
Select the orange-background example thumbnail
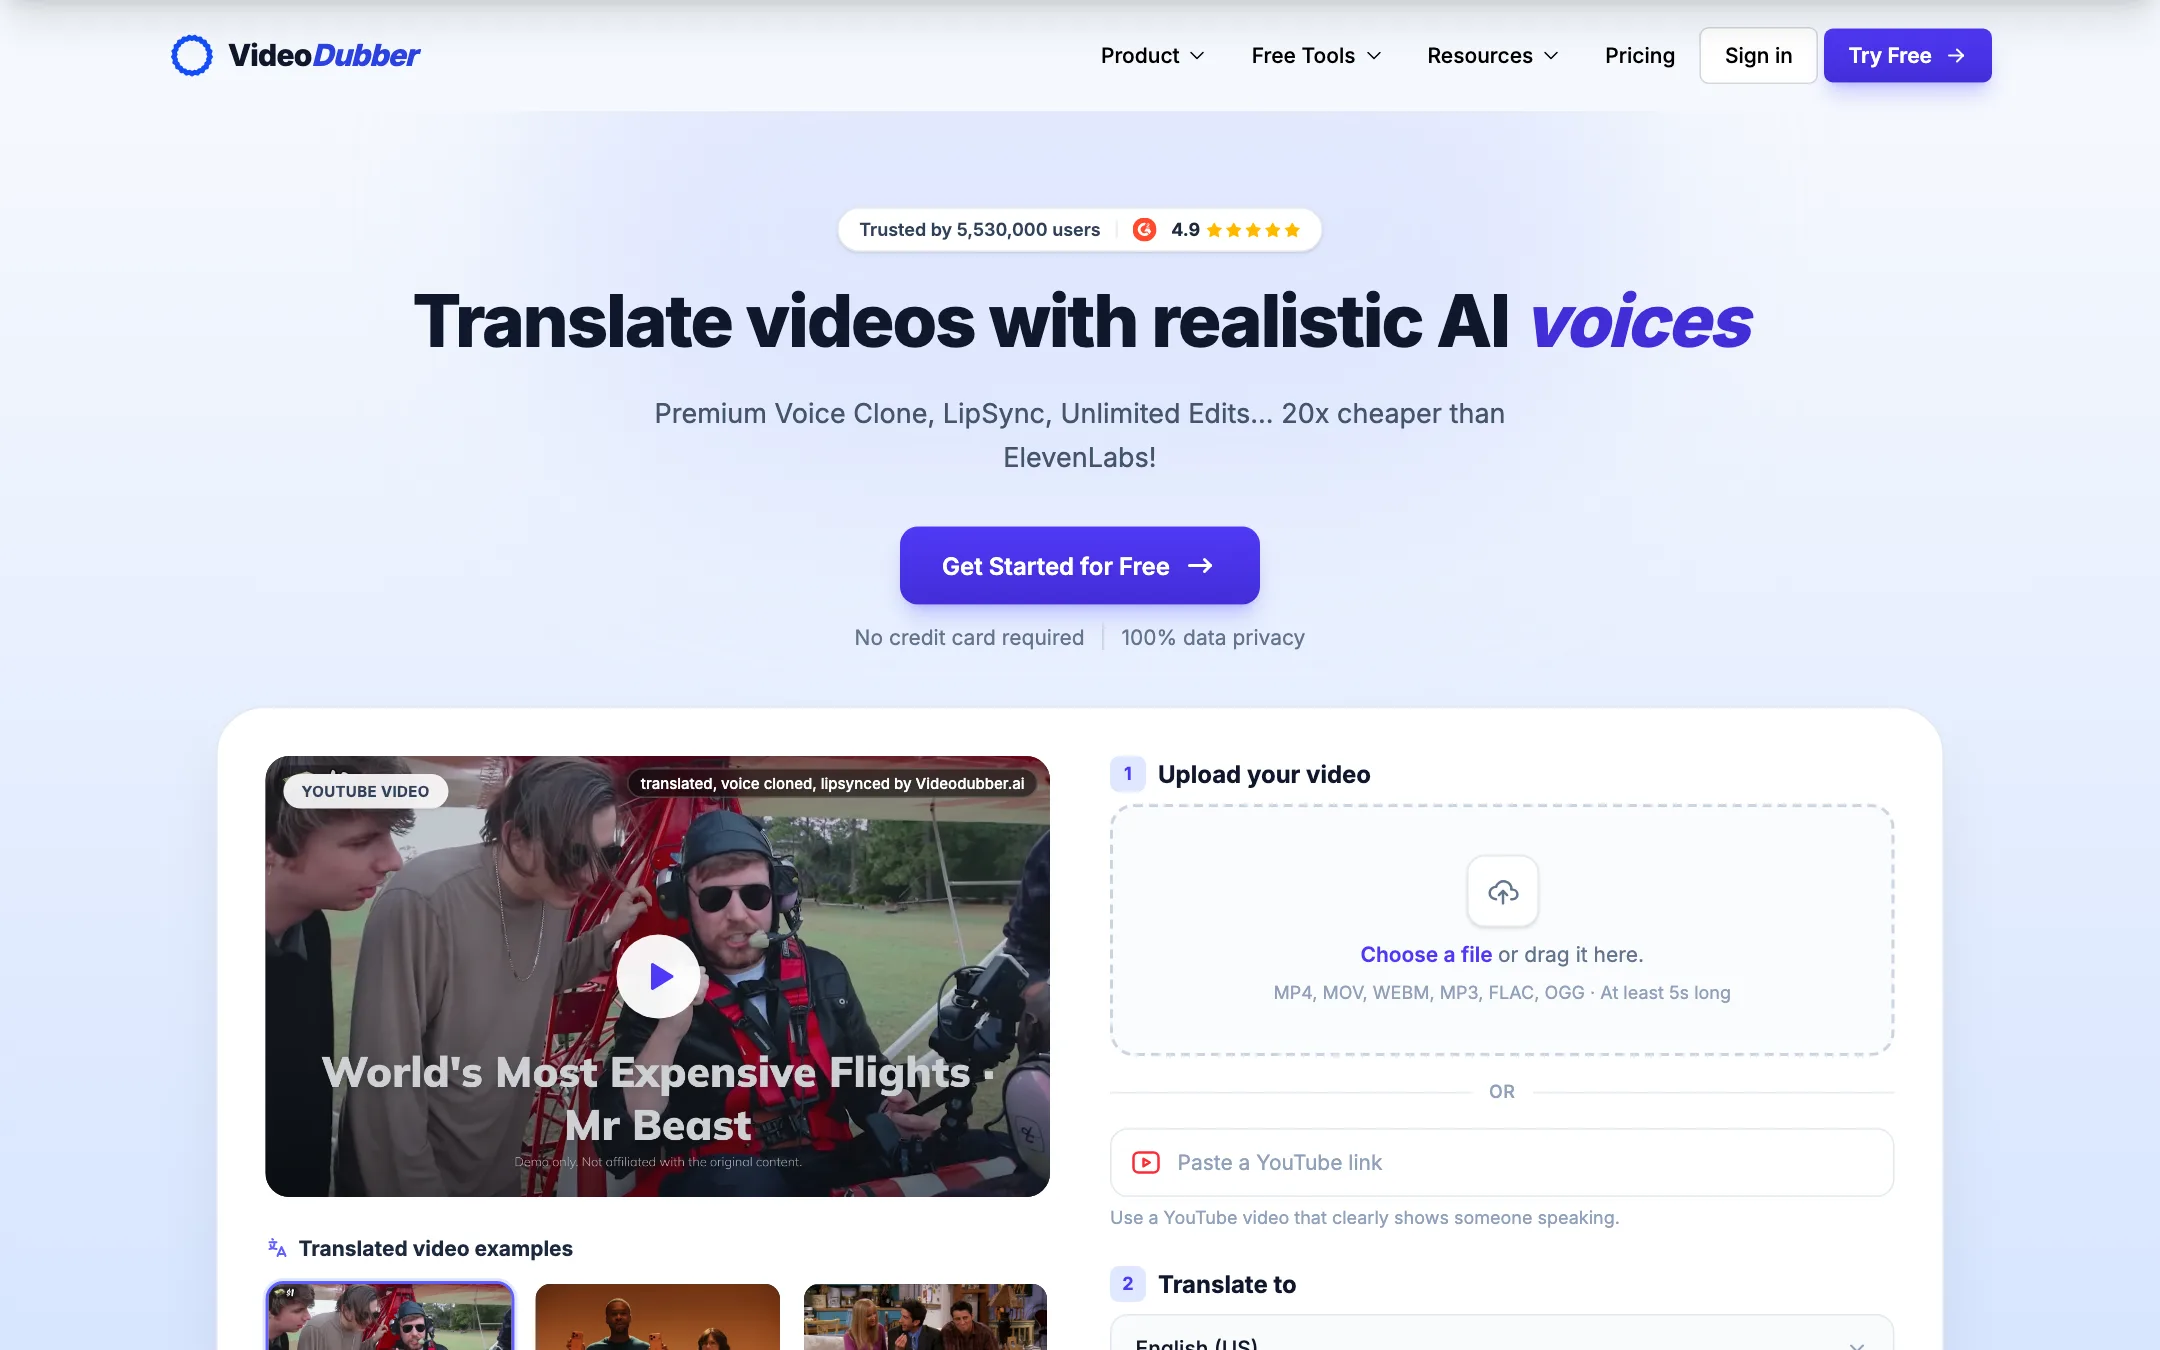[657, 1317]
